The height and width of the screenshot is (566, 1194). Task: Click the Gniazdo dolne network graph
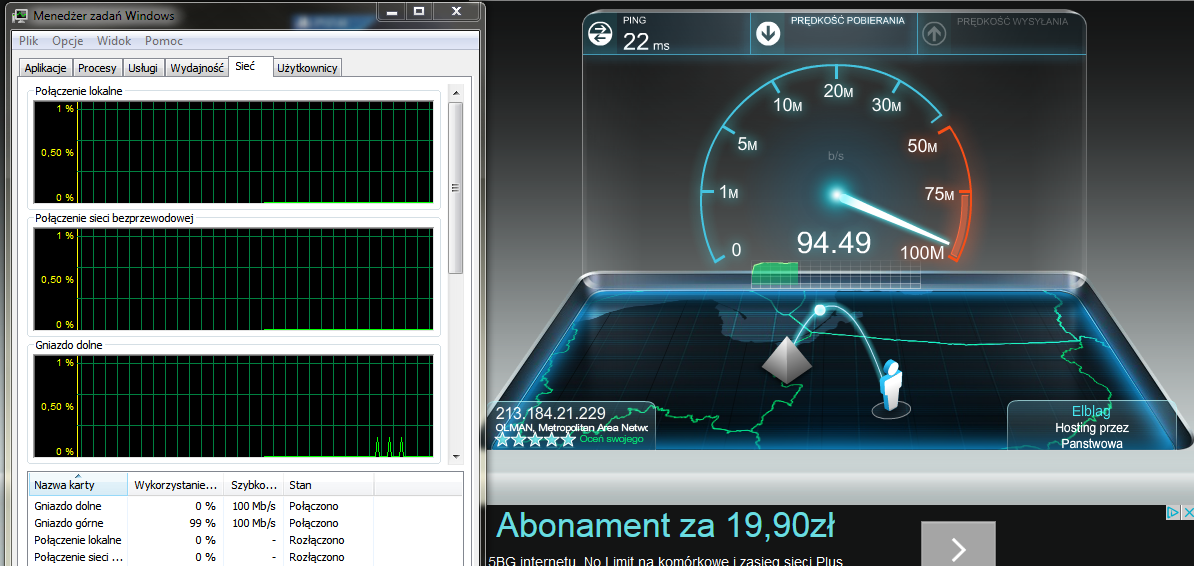[x=234, y=407]
